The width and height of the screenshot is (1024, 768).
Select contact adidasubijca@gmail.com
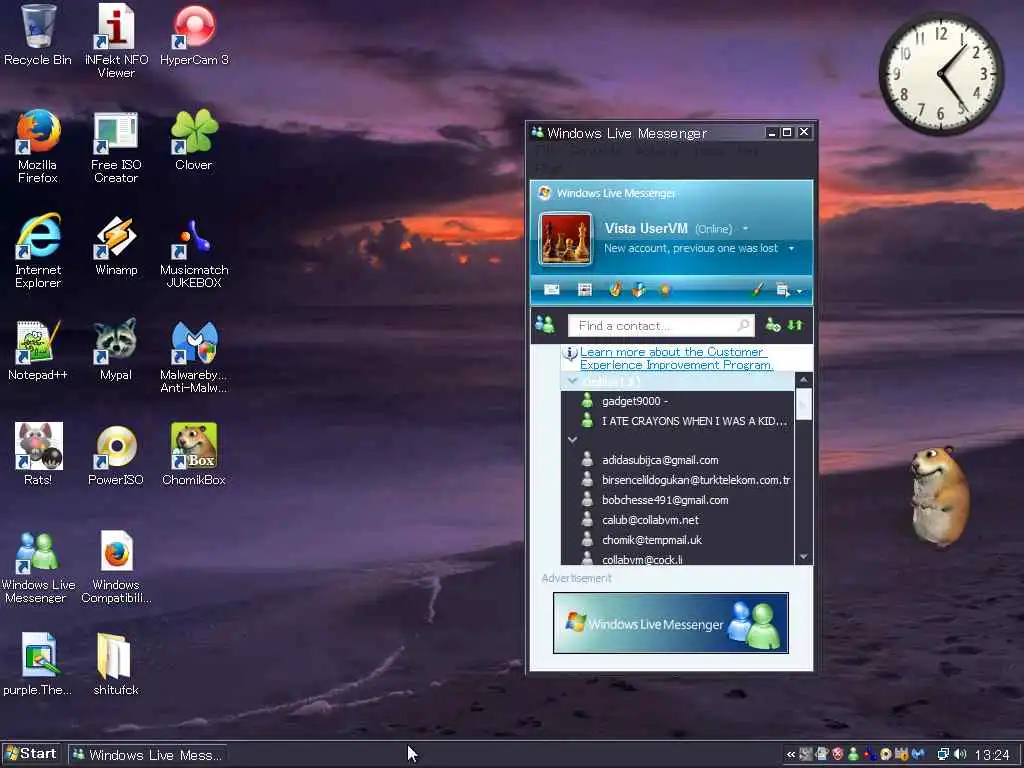point(677,460)
